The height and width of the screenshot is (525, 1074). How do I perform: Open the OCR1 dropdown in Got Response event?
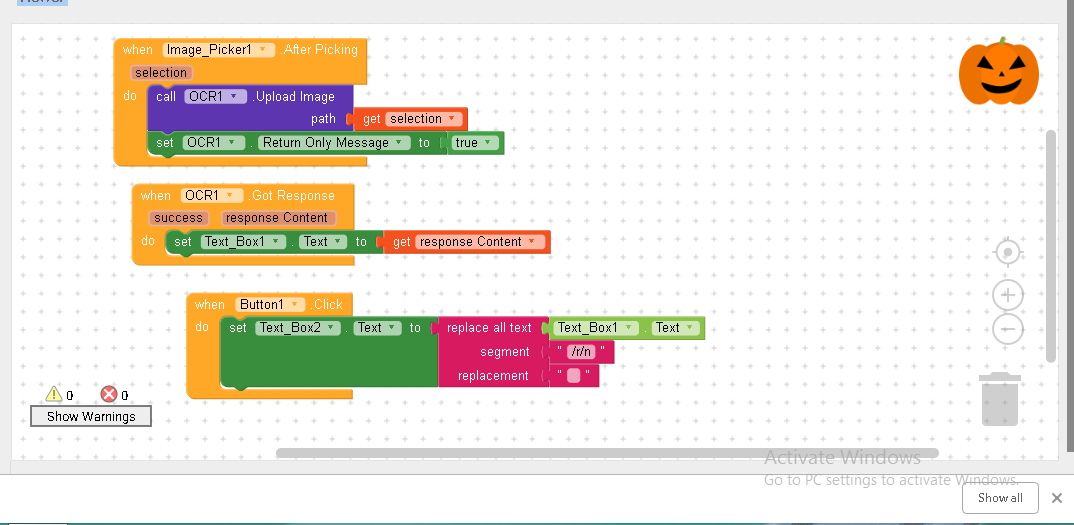click(212, 195)
